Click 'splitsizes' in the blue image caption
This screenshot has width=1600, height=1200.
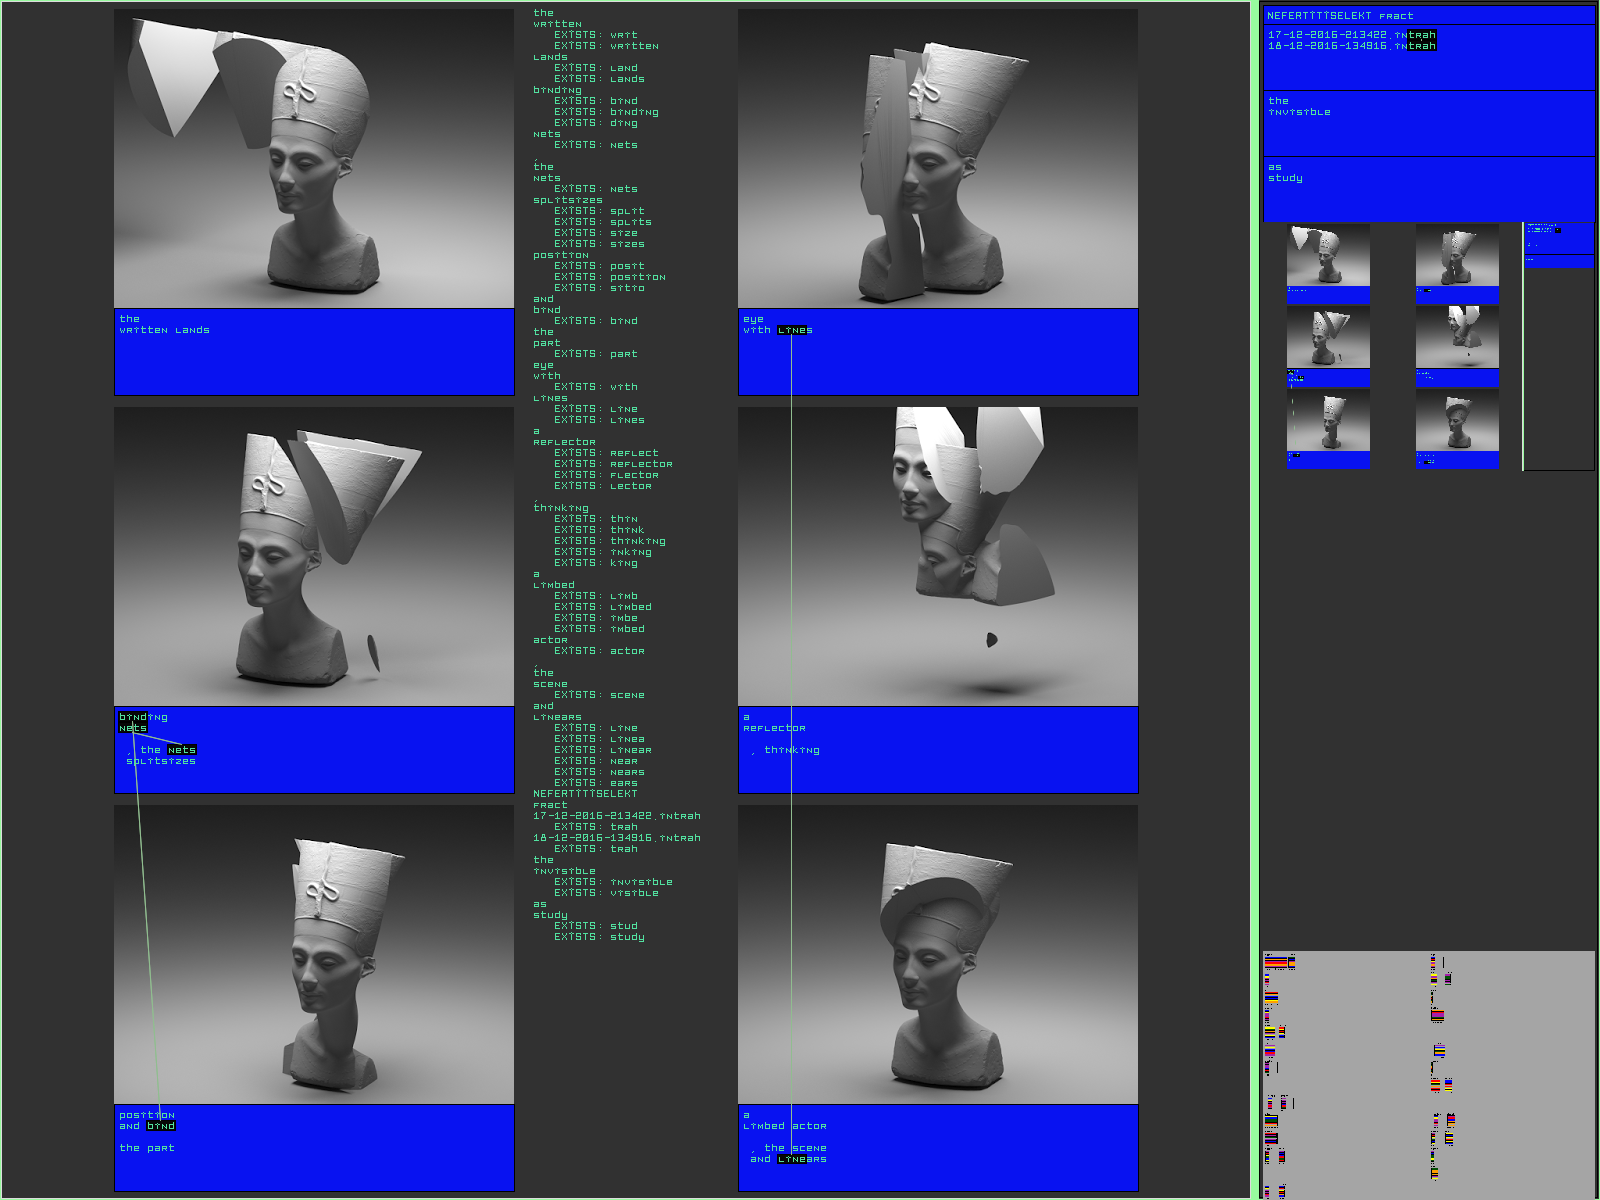(x=161, y=761)
